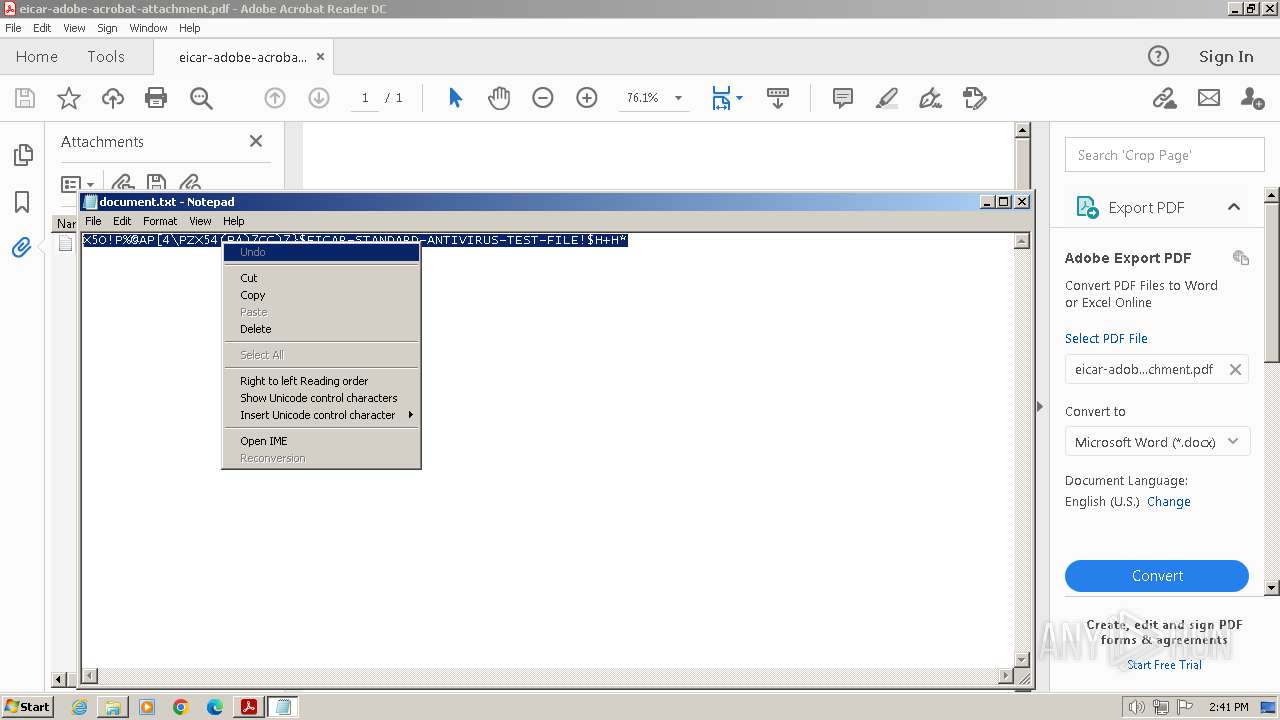1280x720 pixels.
Task: Open the help question mark icon
Action: (x=1158, y=57)
